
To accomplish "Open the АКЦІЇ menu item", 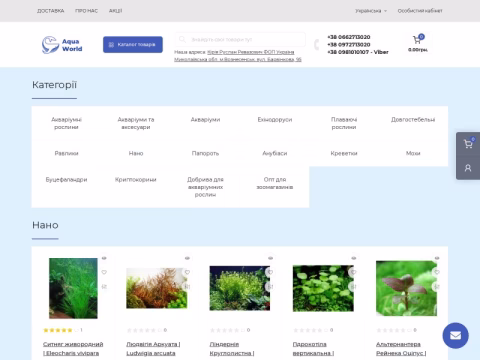I will tap(115, 11).
